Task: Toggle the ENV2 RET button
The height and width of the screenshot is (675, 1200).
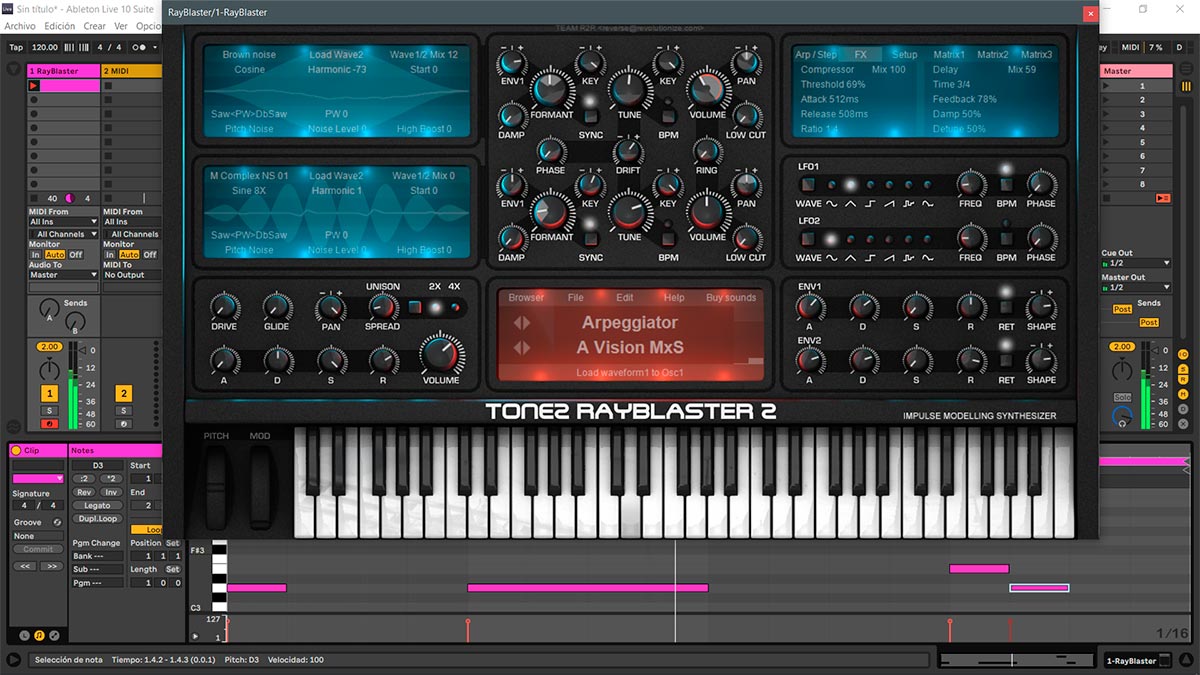Action: click(1006, 361)
